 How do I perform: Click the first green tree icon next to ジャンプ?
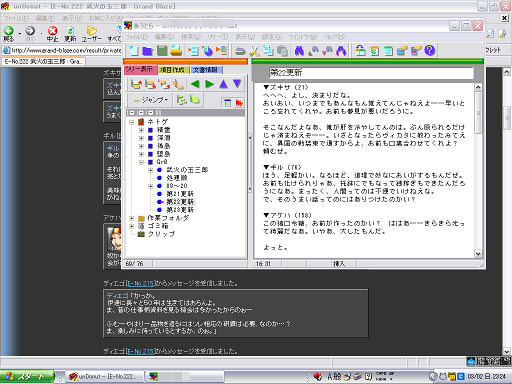(181, 100)
